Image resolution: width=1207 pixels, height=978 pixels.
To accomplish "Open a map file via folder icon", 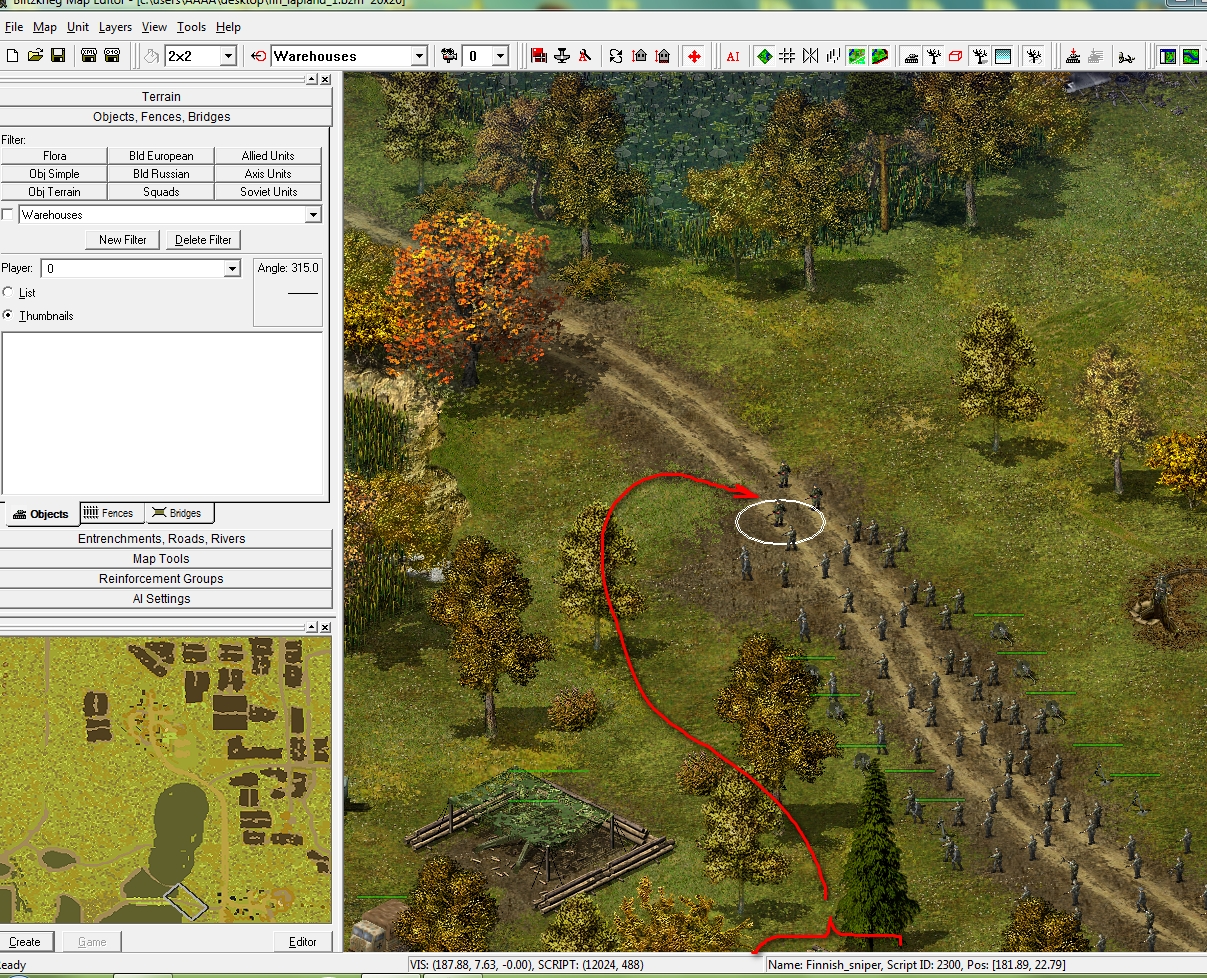I will (36, 56).
